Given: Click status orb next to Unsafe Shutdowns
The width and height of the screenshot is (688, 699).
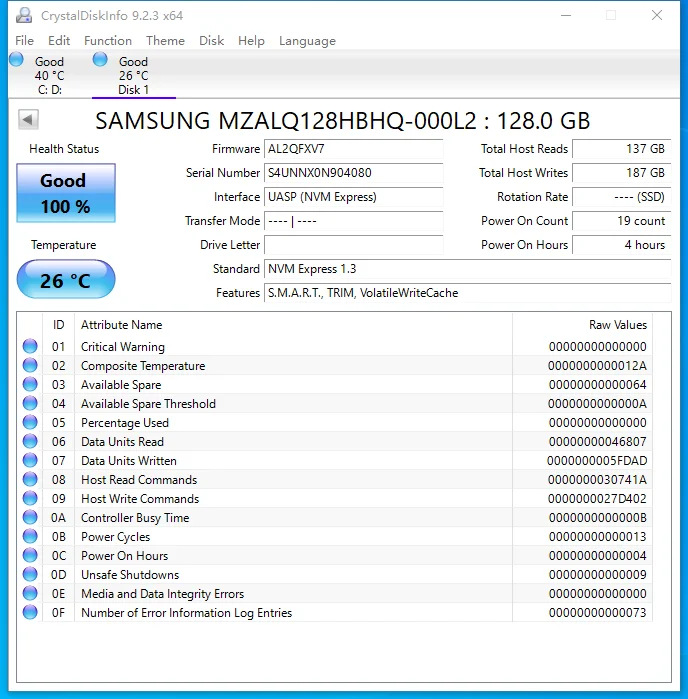Looking at the screenshot, I should click(30, 575).
